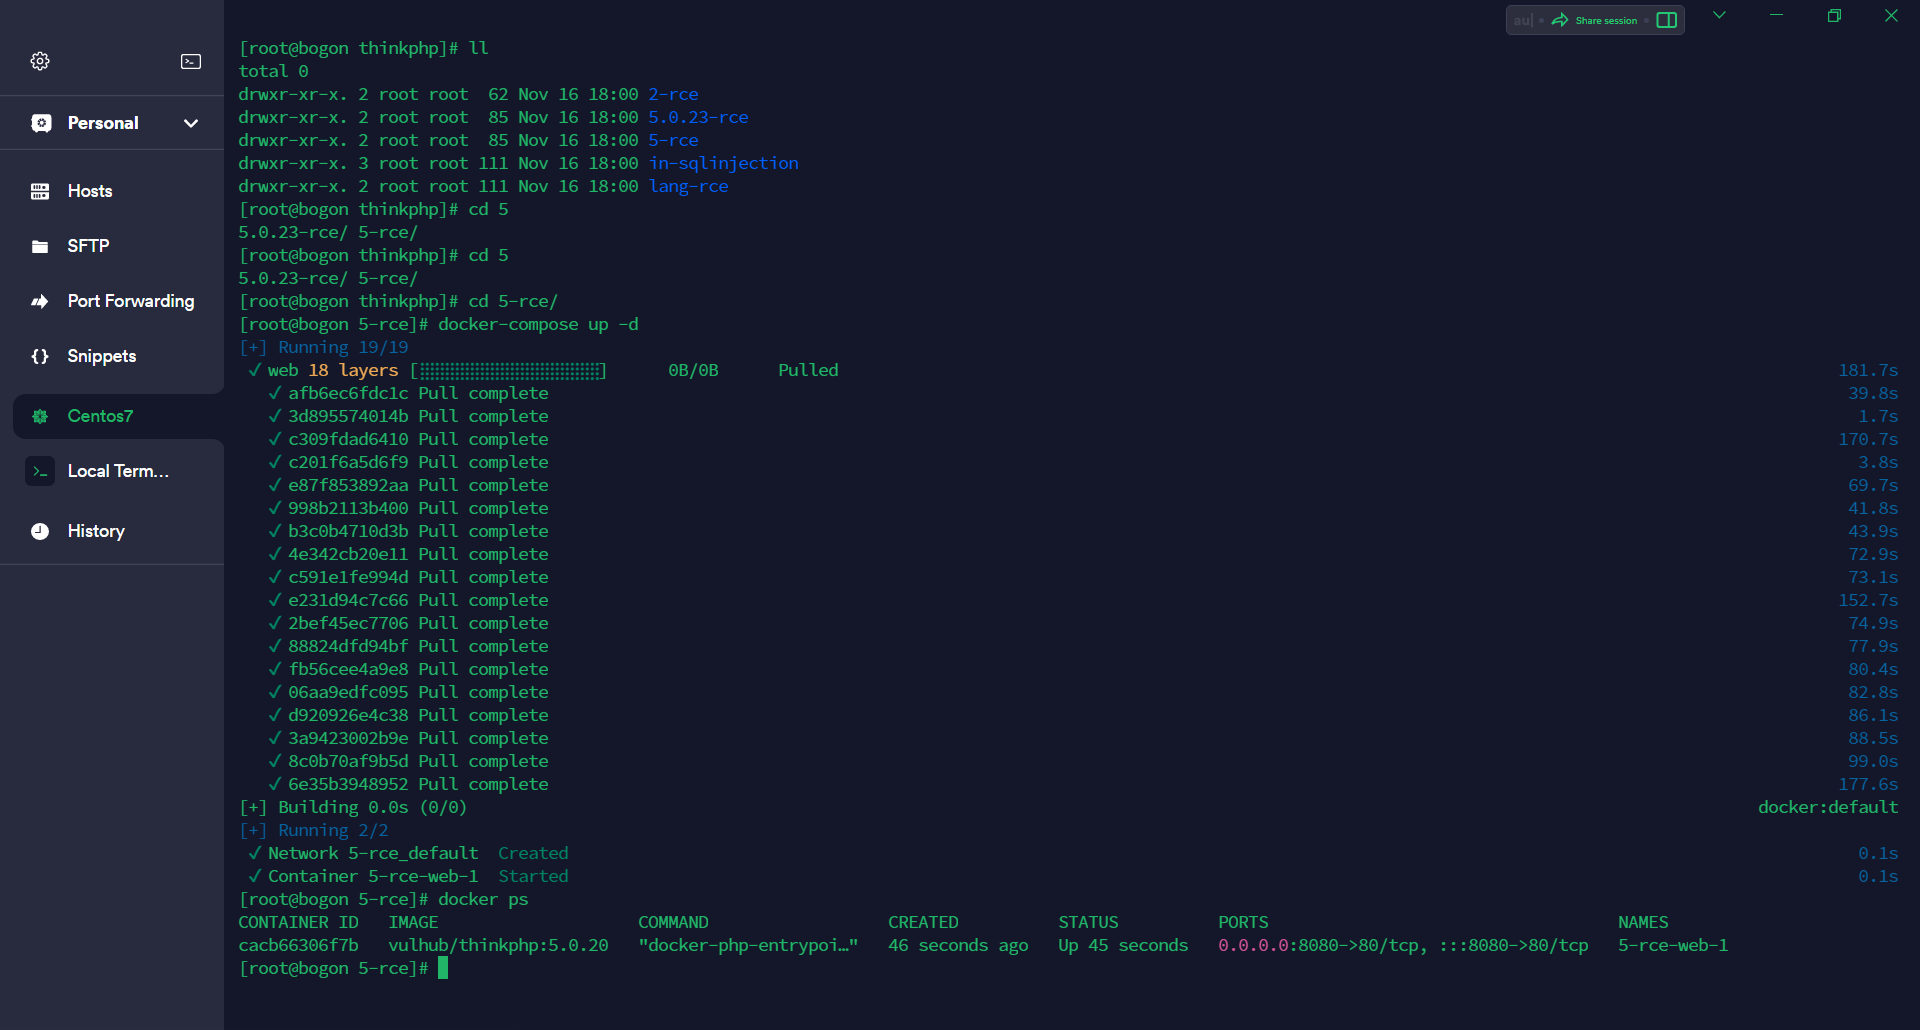Click the in-sqlinjection directory name

pos(723,163)
